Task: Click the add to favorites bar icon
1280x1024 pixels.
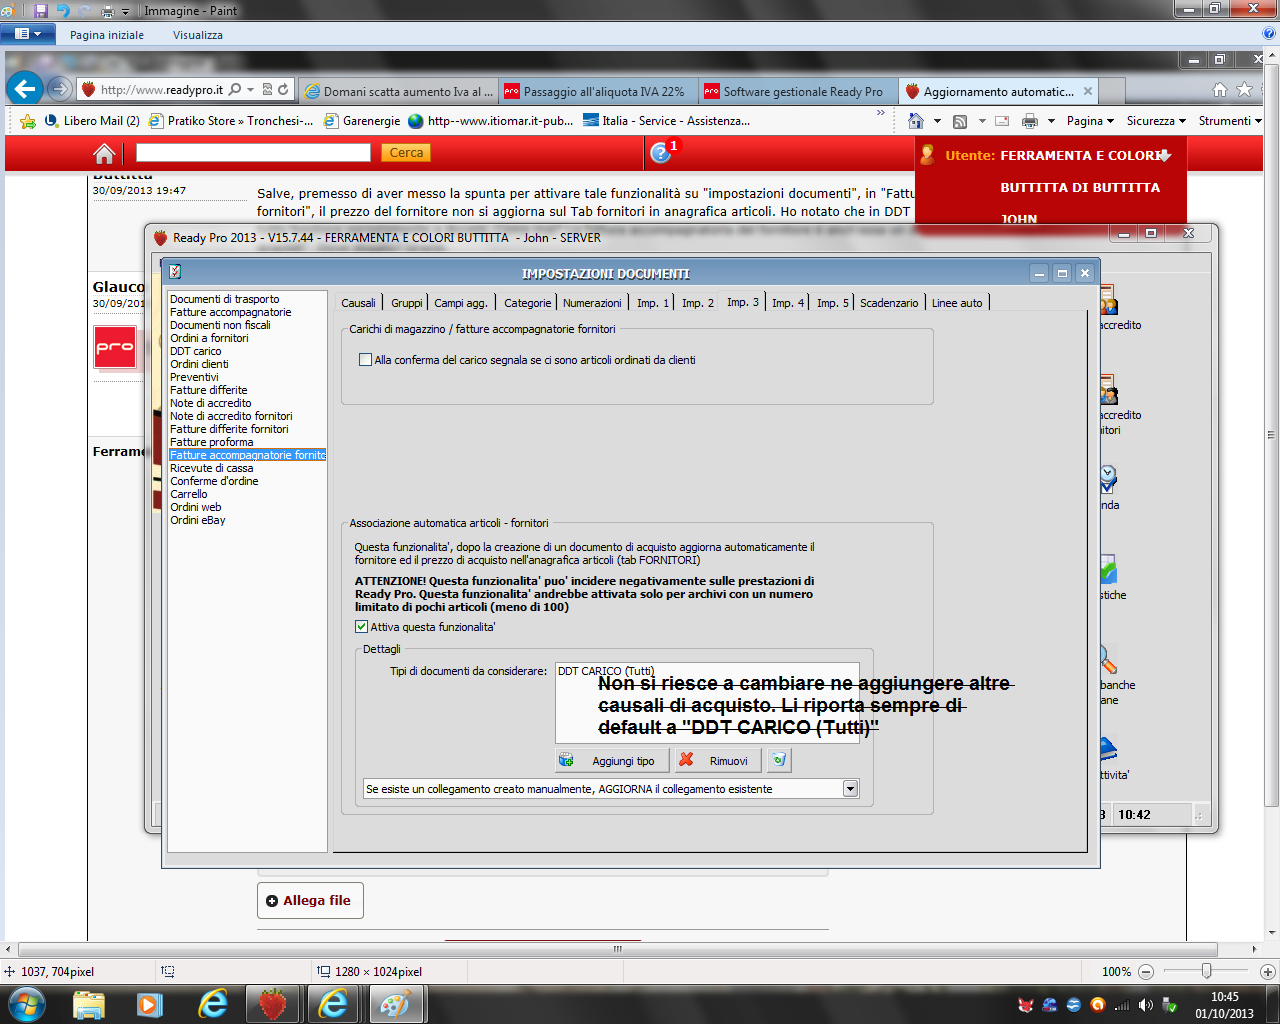Action: [28, 121]
